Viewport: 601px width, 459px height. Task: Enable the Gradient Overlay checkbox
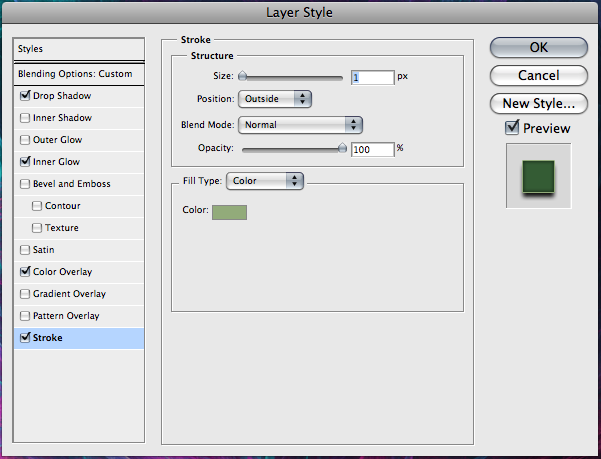pyautogui.click(x=25, y=294)
